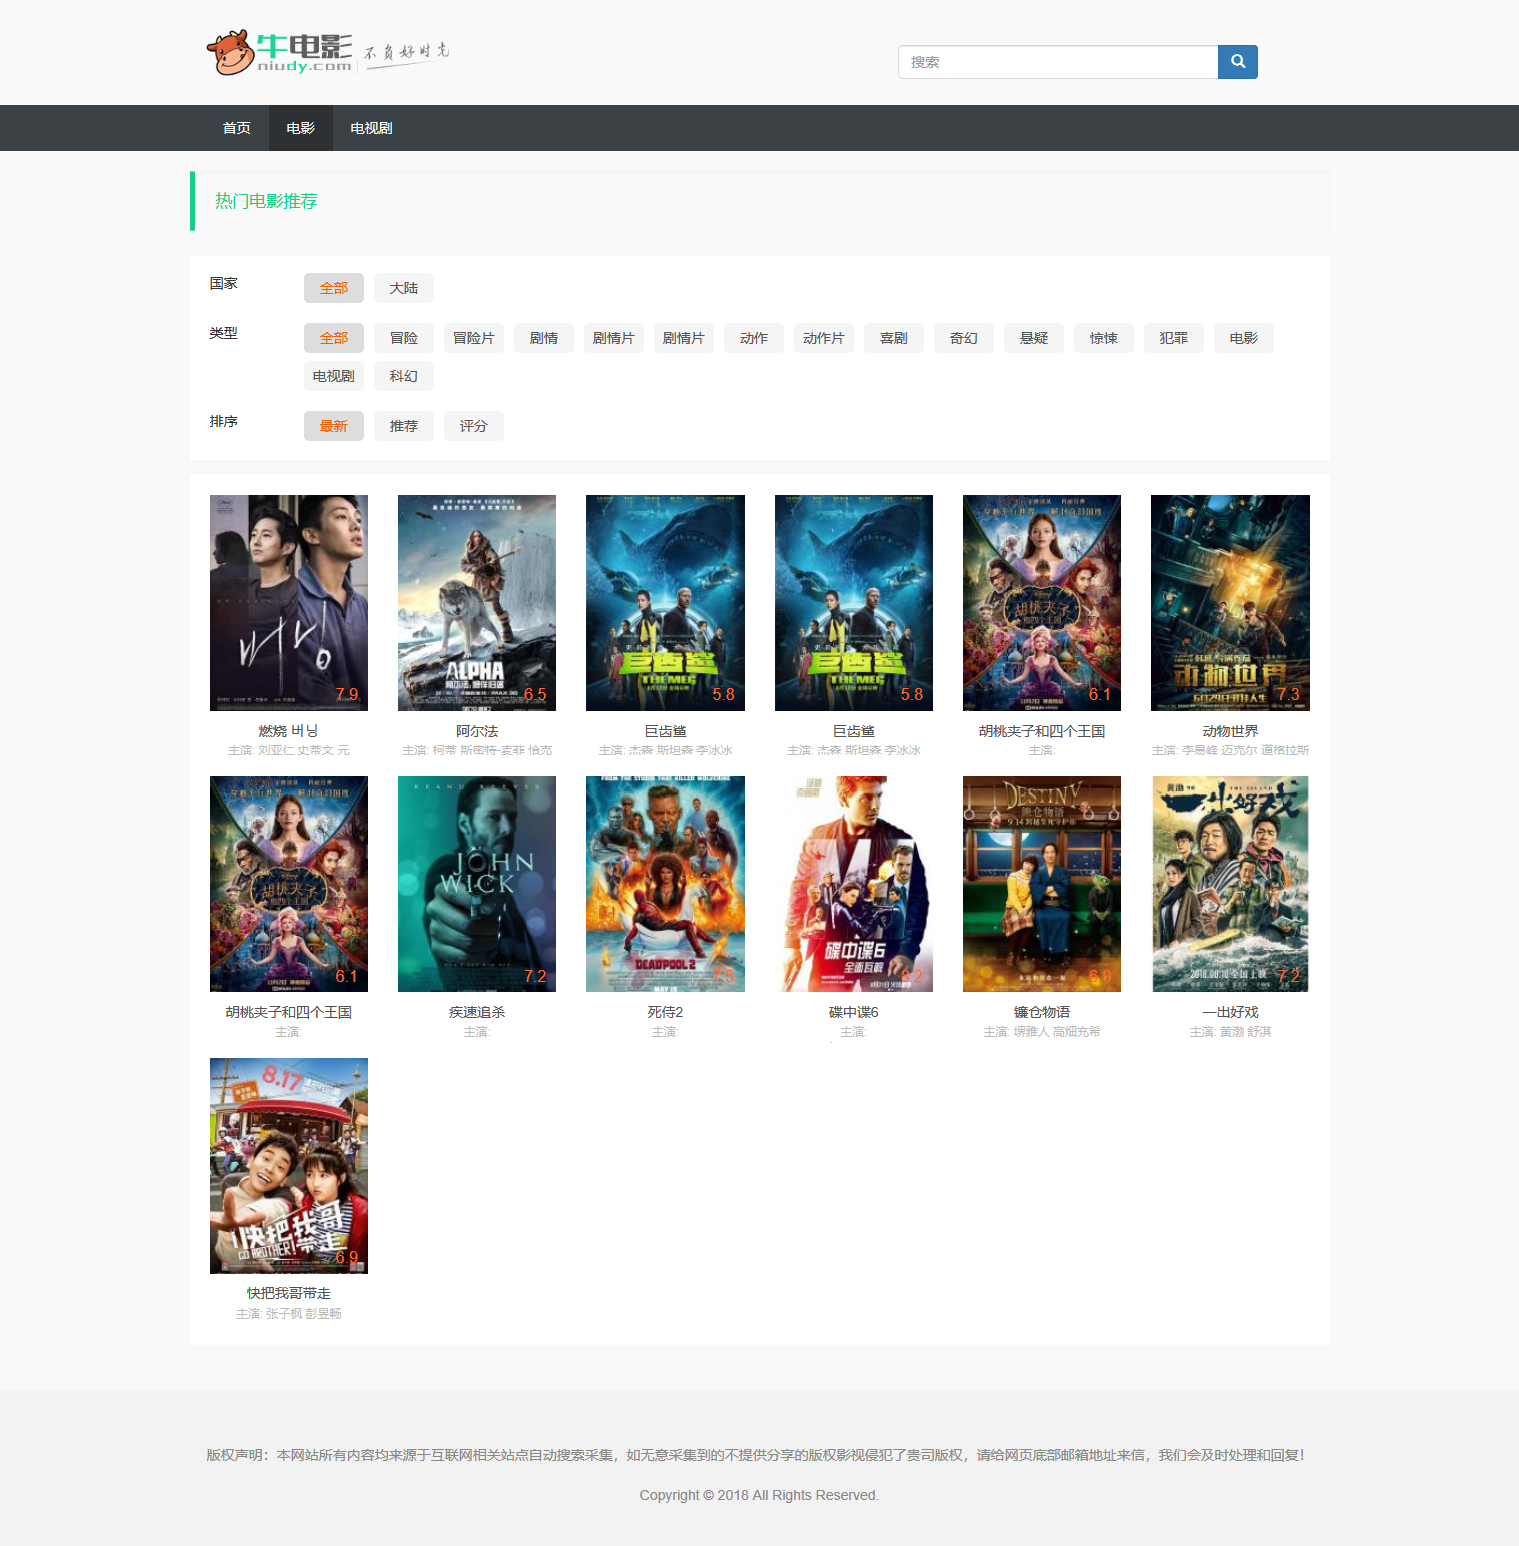This screenshot has height=1546, width=1519.
Task: Apply the 犯罪 genre filter
Action: click(x=1174, y=338)
